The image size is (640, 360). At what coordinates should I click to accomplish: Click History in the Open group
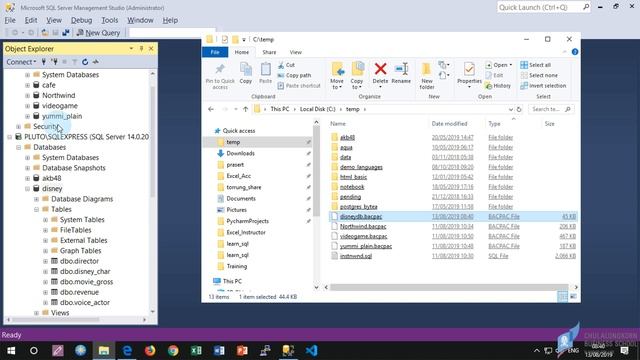click(498, 86)
